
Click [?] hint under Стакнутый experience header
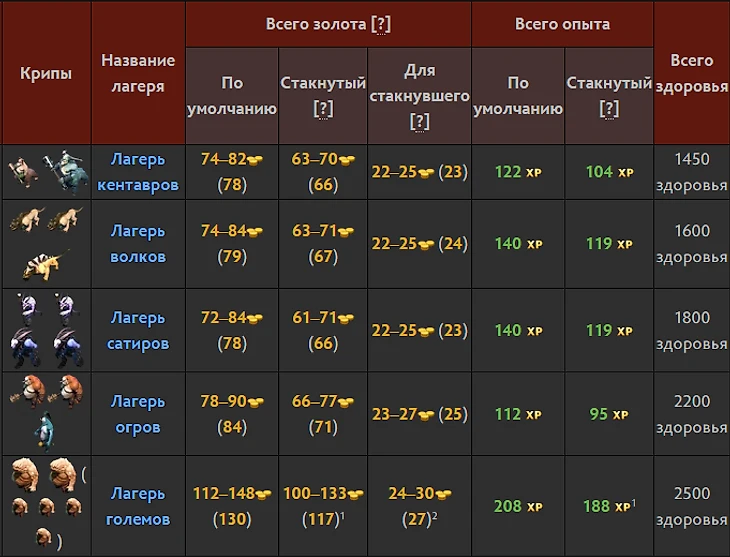coord(608,109)
